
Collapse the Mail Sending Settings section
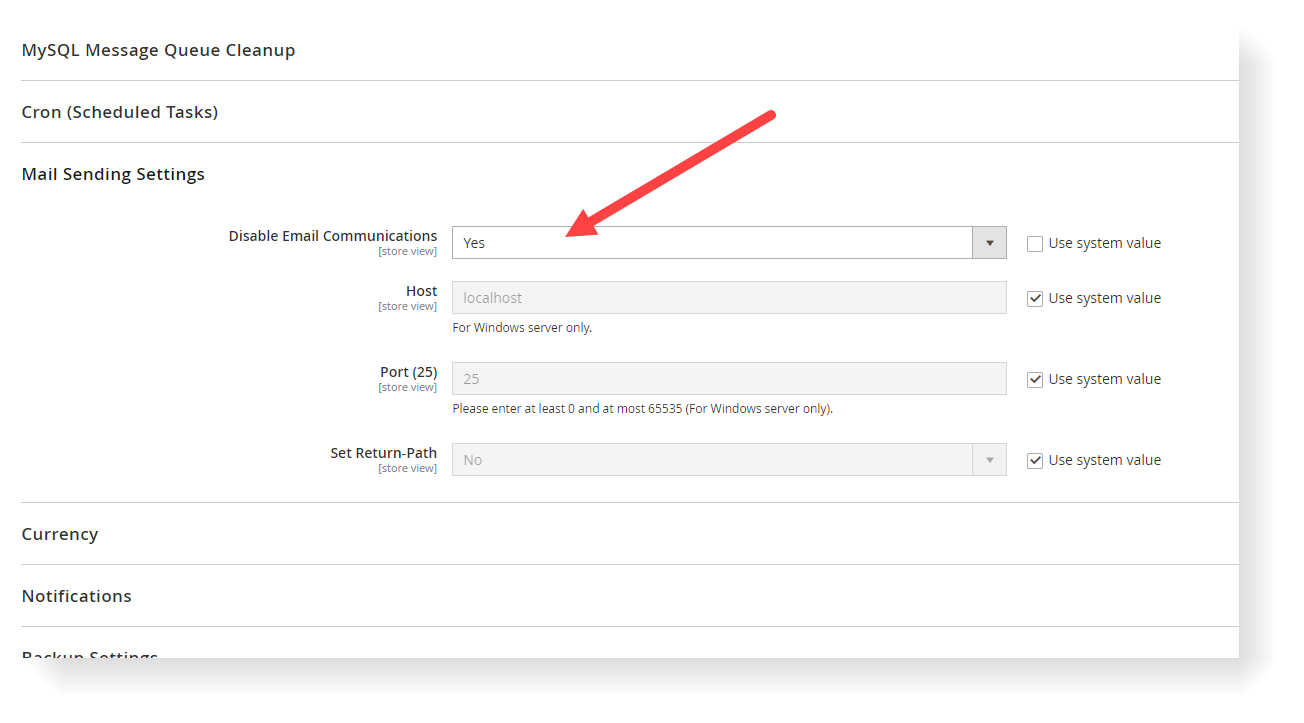(113, 173)
